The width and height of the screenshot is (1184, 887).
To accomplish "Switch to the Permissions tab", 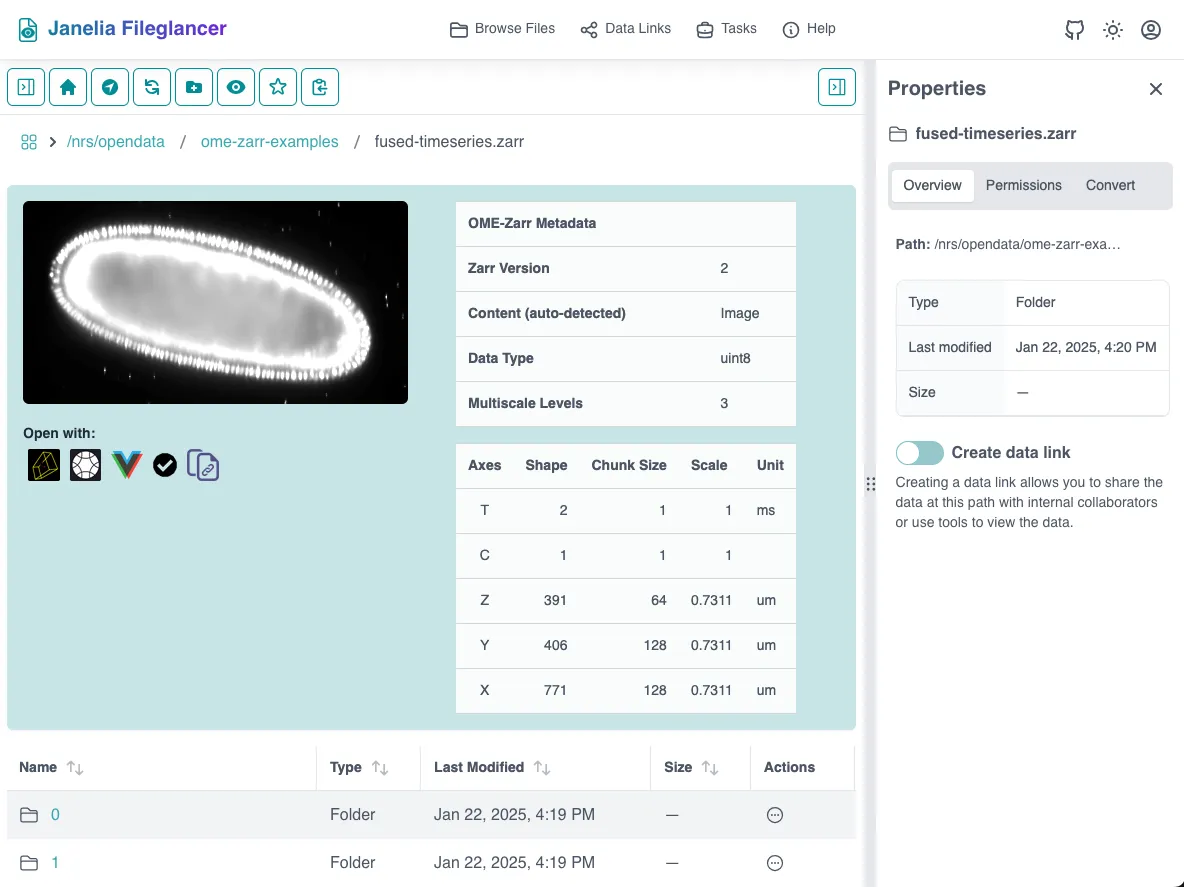I will point(1023,185).
